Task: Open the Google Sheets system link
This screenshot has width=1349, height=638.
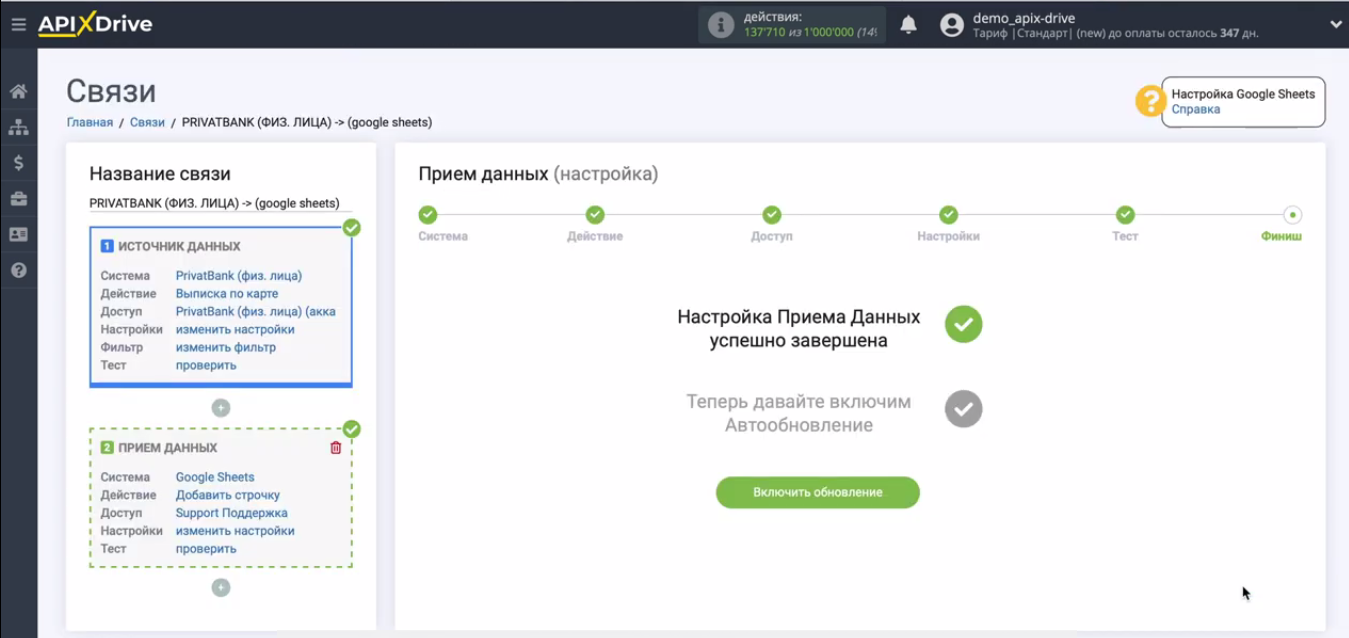Action: [x=215, y=478]
